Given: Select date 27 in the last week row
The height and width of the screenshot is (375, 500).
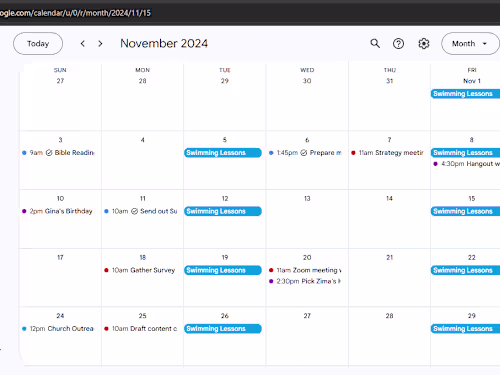Looking at the screenshot, I should 307,316.
